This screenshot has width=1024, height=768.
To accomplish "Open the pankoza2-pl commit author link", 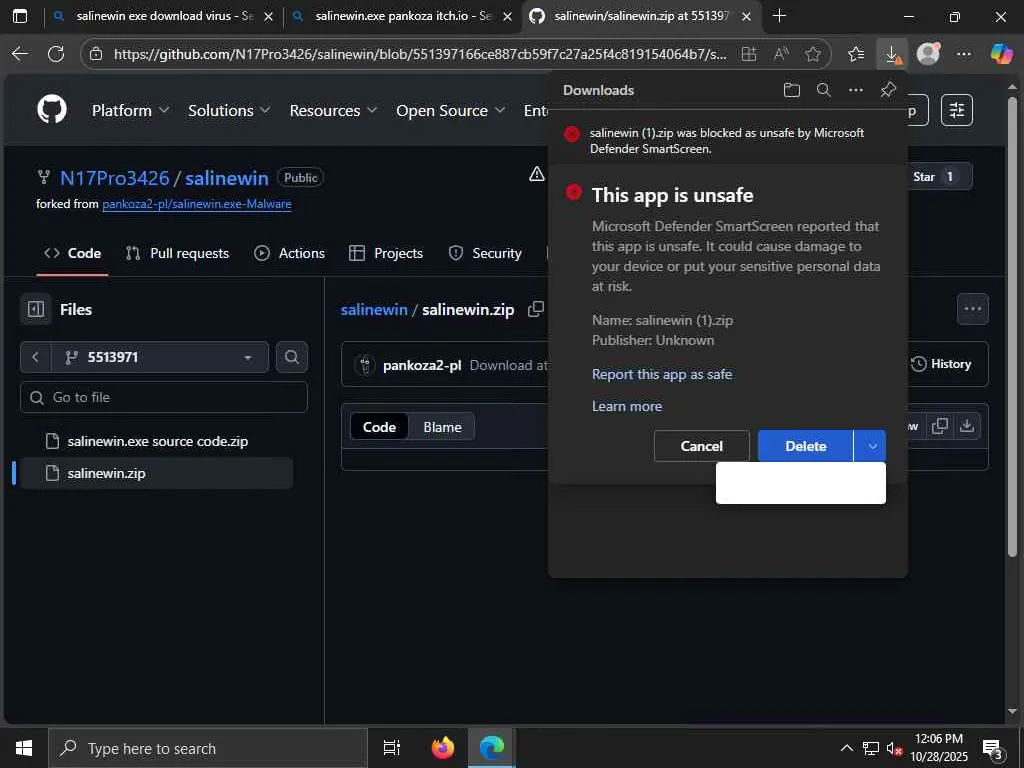I will [x=422, y=365].
